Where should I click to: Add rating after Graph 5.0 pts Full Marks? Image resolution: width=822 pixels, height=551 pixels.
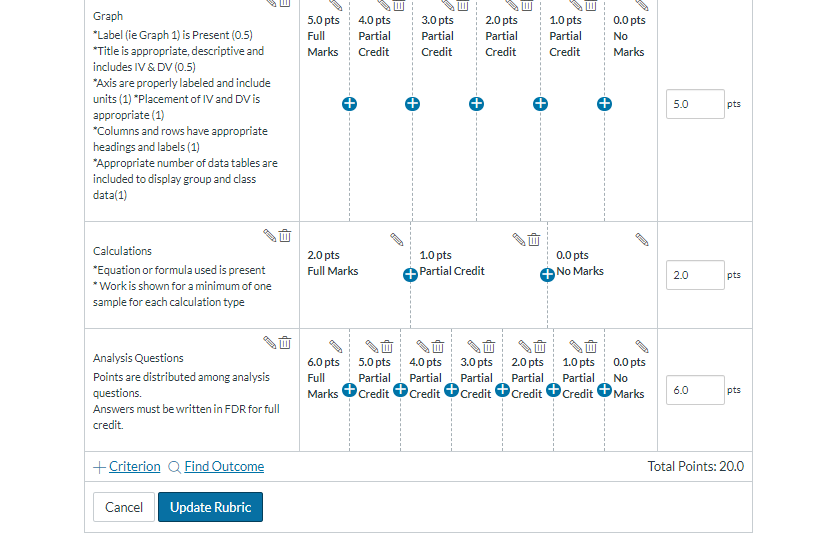(349, 103)
